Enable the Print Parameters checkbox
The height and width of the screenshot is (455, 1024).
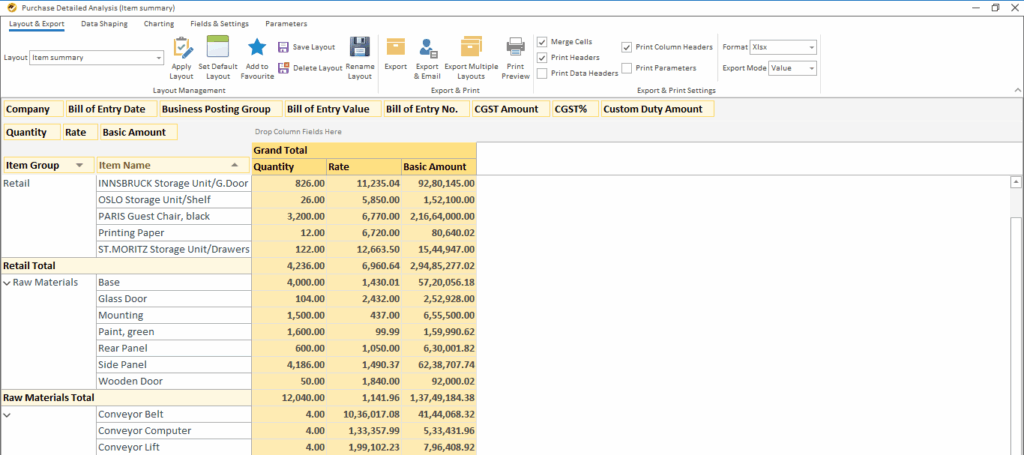click(x=626, y=68)
